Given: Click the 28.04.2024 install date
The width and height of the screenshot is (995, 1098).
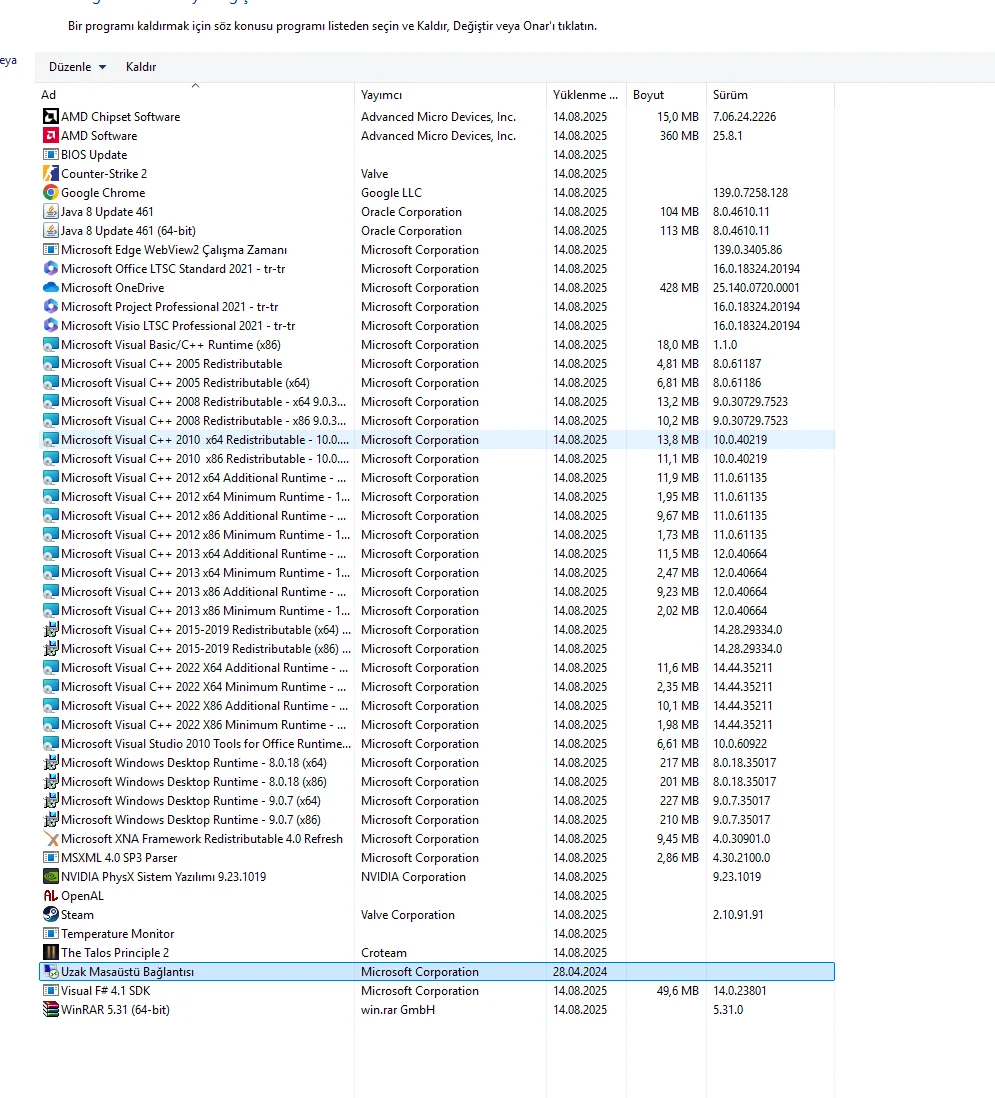Looking at the screenshot, I should click(580, 971).
